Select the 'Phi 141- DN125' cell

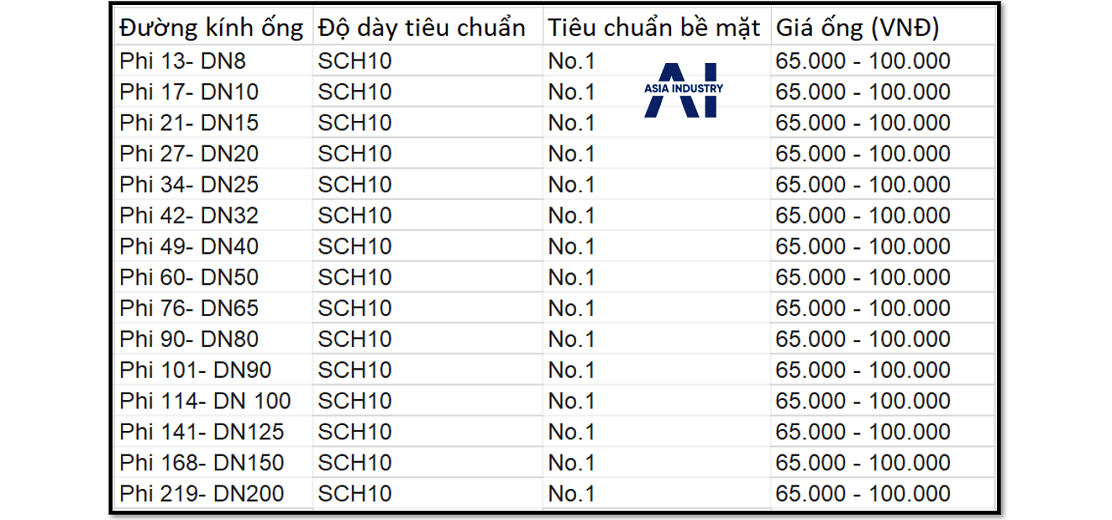point(201,432)
